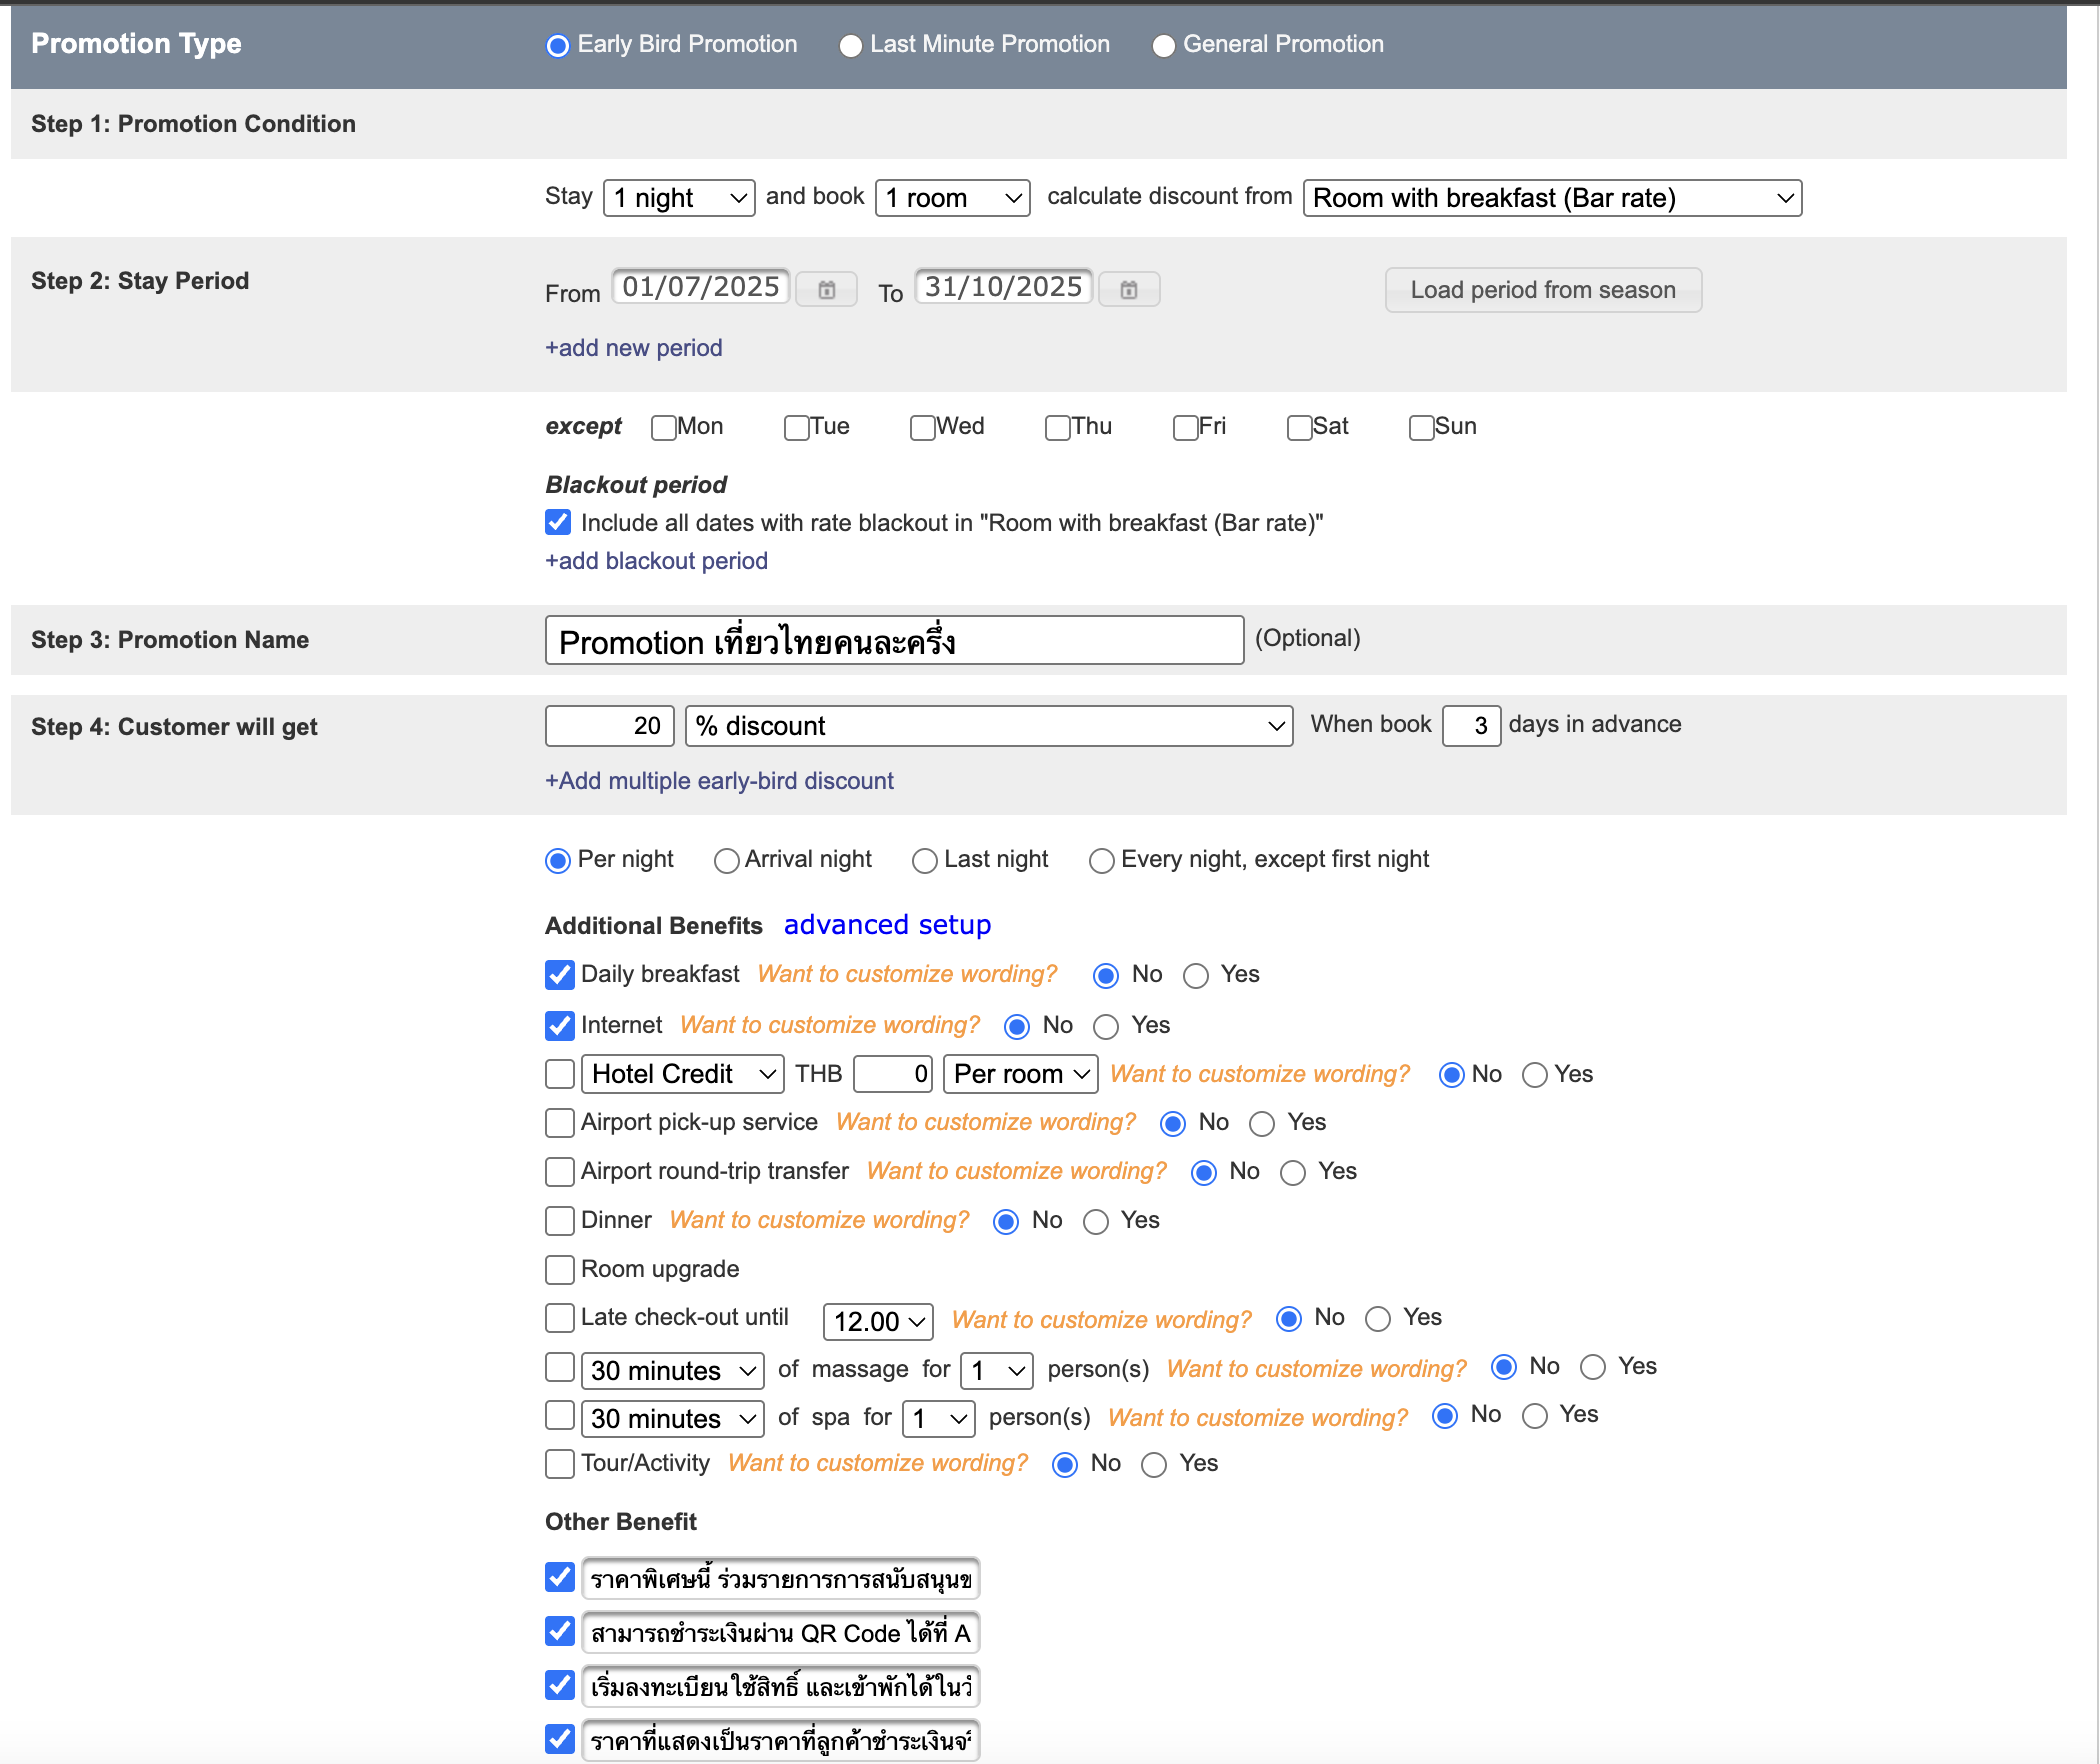Open the advanced setup link
The height and width of the screenshot is (1764, 2100).
(887, 925)
